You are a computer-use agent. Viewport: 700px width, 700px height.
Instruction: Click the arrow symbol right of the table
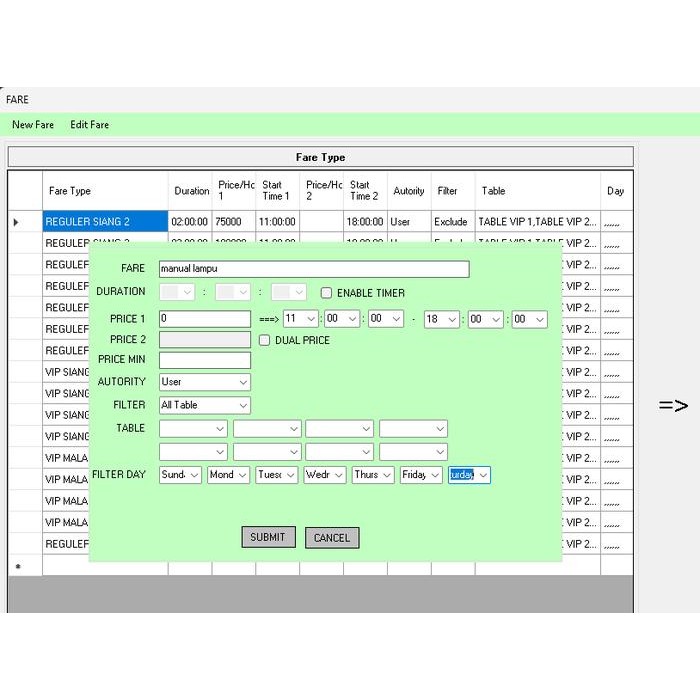[x=673, y=405]
